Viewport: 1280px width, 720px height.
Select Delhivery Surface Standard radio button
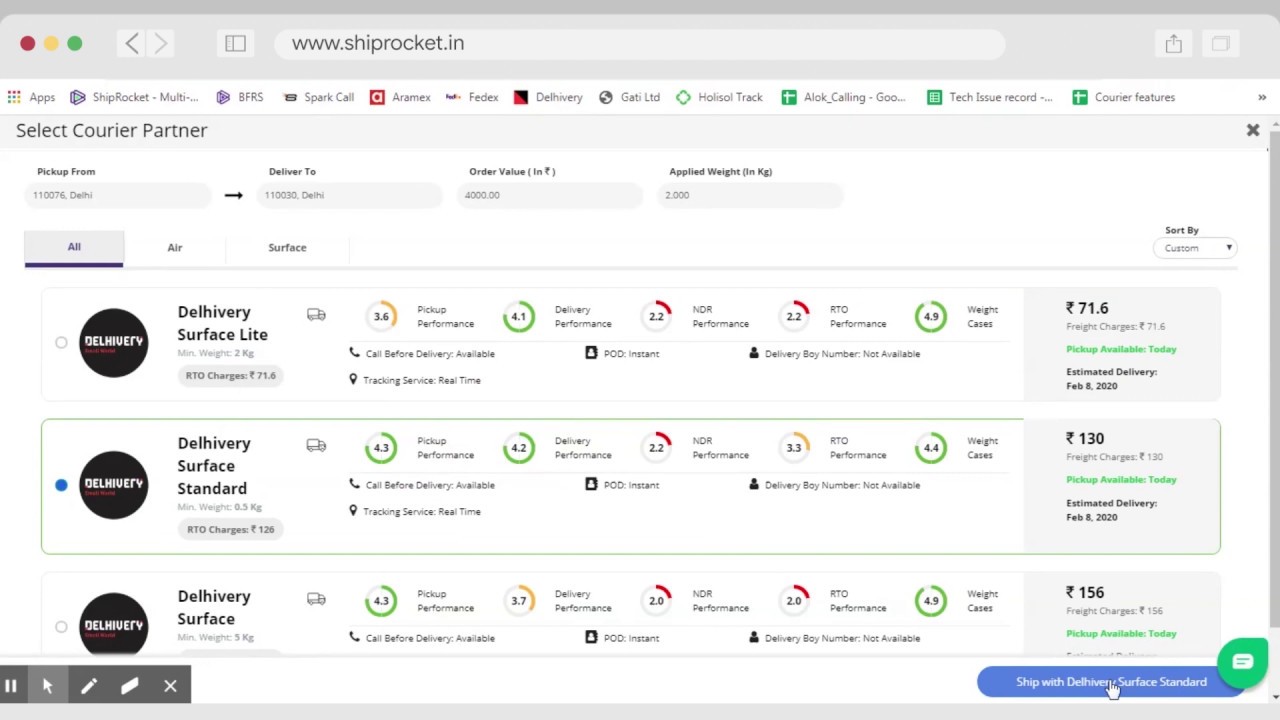coord(61,485)
